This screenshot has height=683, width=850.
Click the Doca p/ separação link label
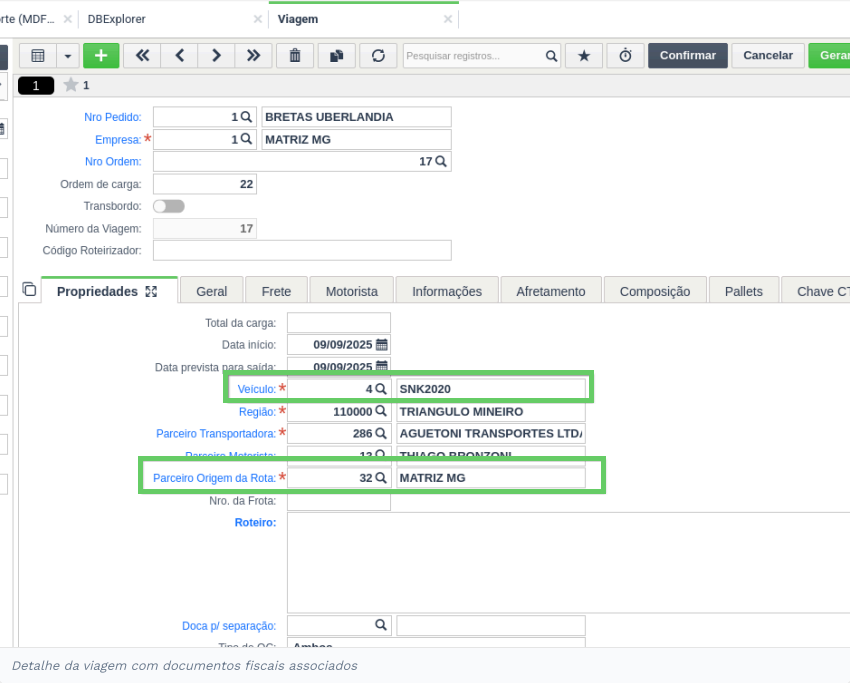click(x=229, y=626)
